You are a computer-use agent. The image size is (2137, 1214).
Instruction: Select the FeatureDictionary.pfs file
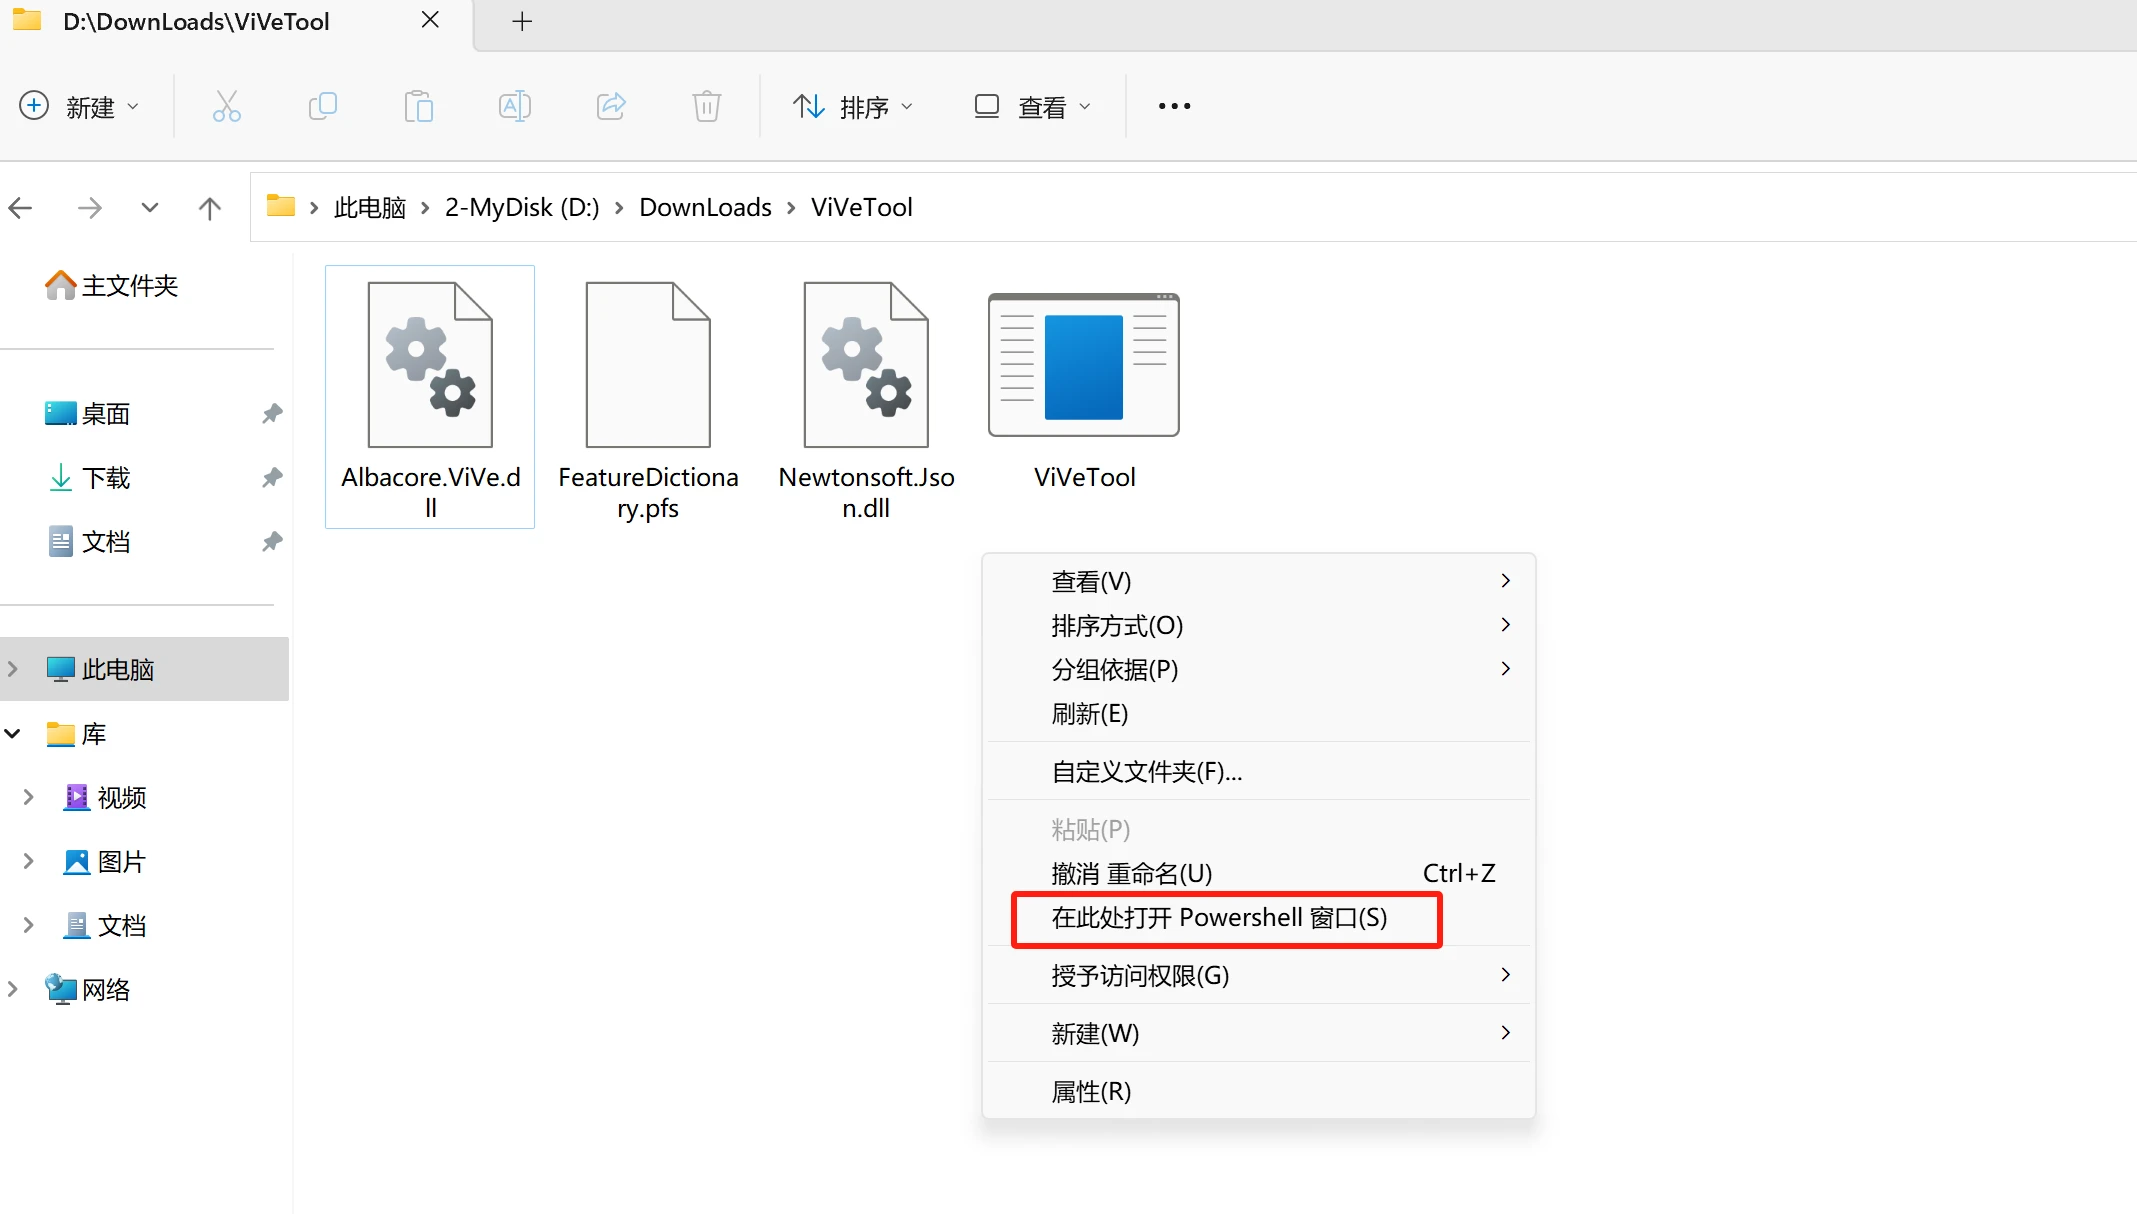(x=648, y=397)
